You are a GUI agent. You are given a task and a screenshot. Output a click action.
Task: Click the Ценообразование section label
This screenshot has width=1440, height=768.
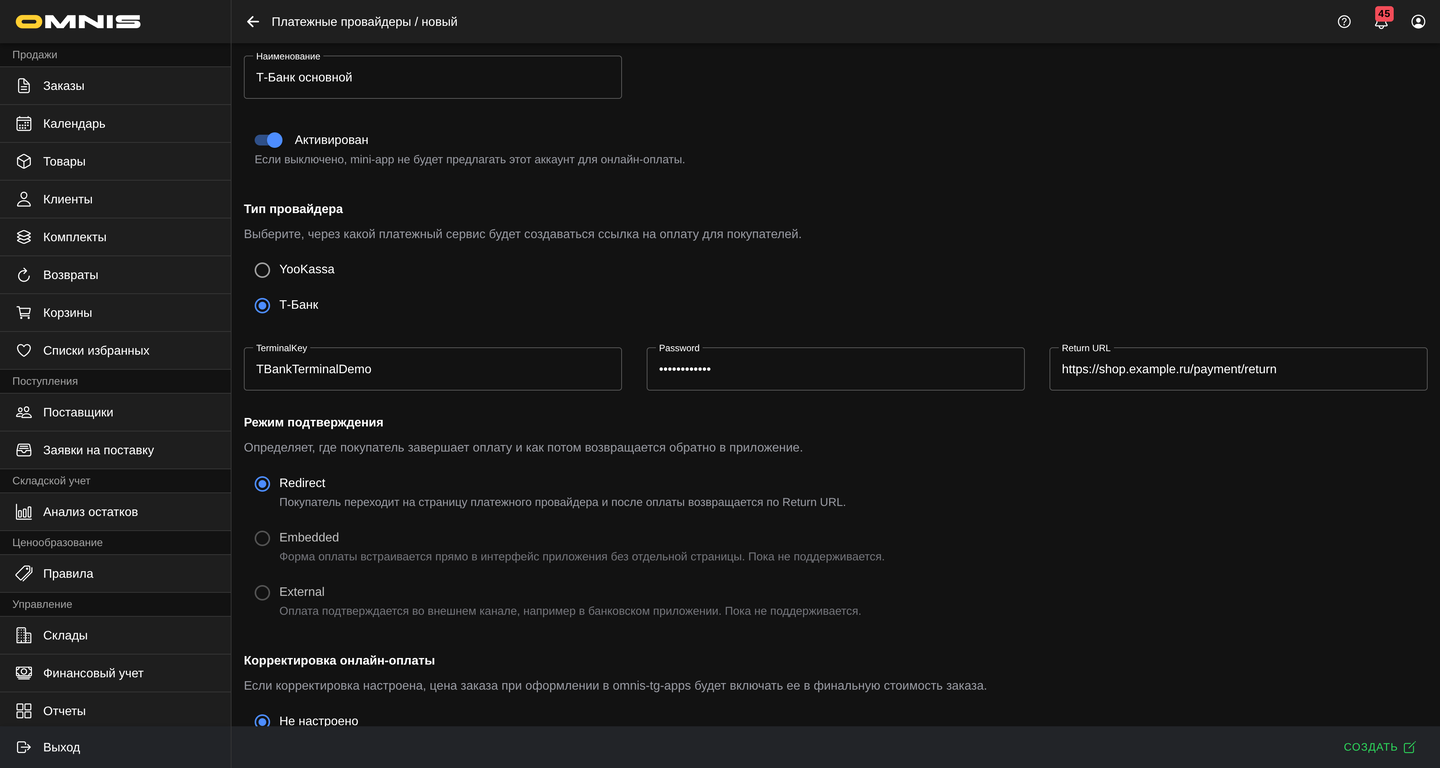pos(57,543)
